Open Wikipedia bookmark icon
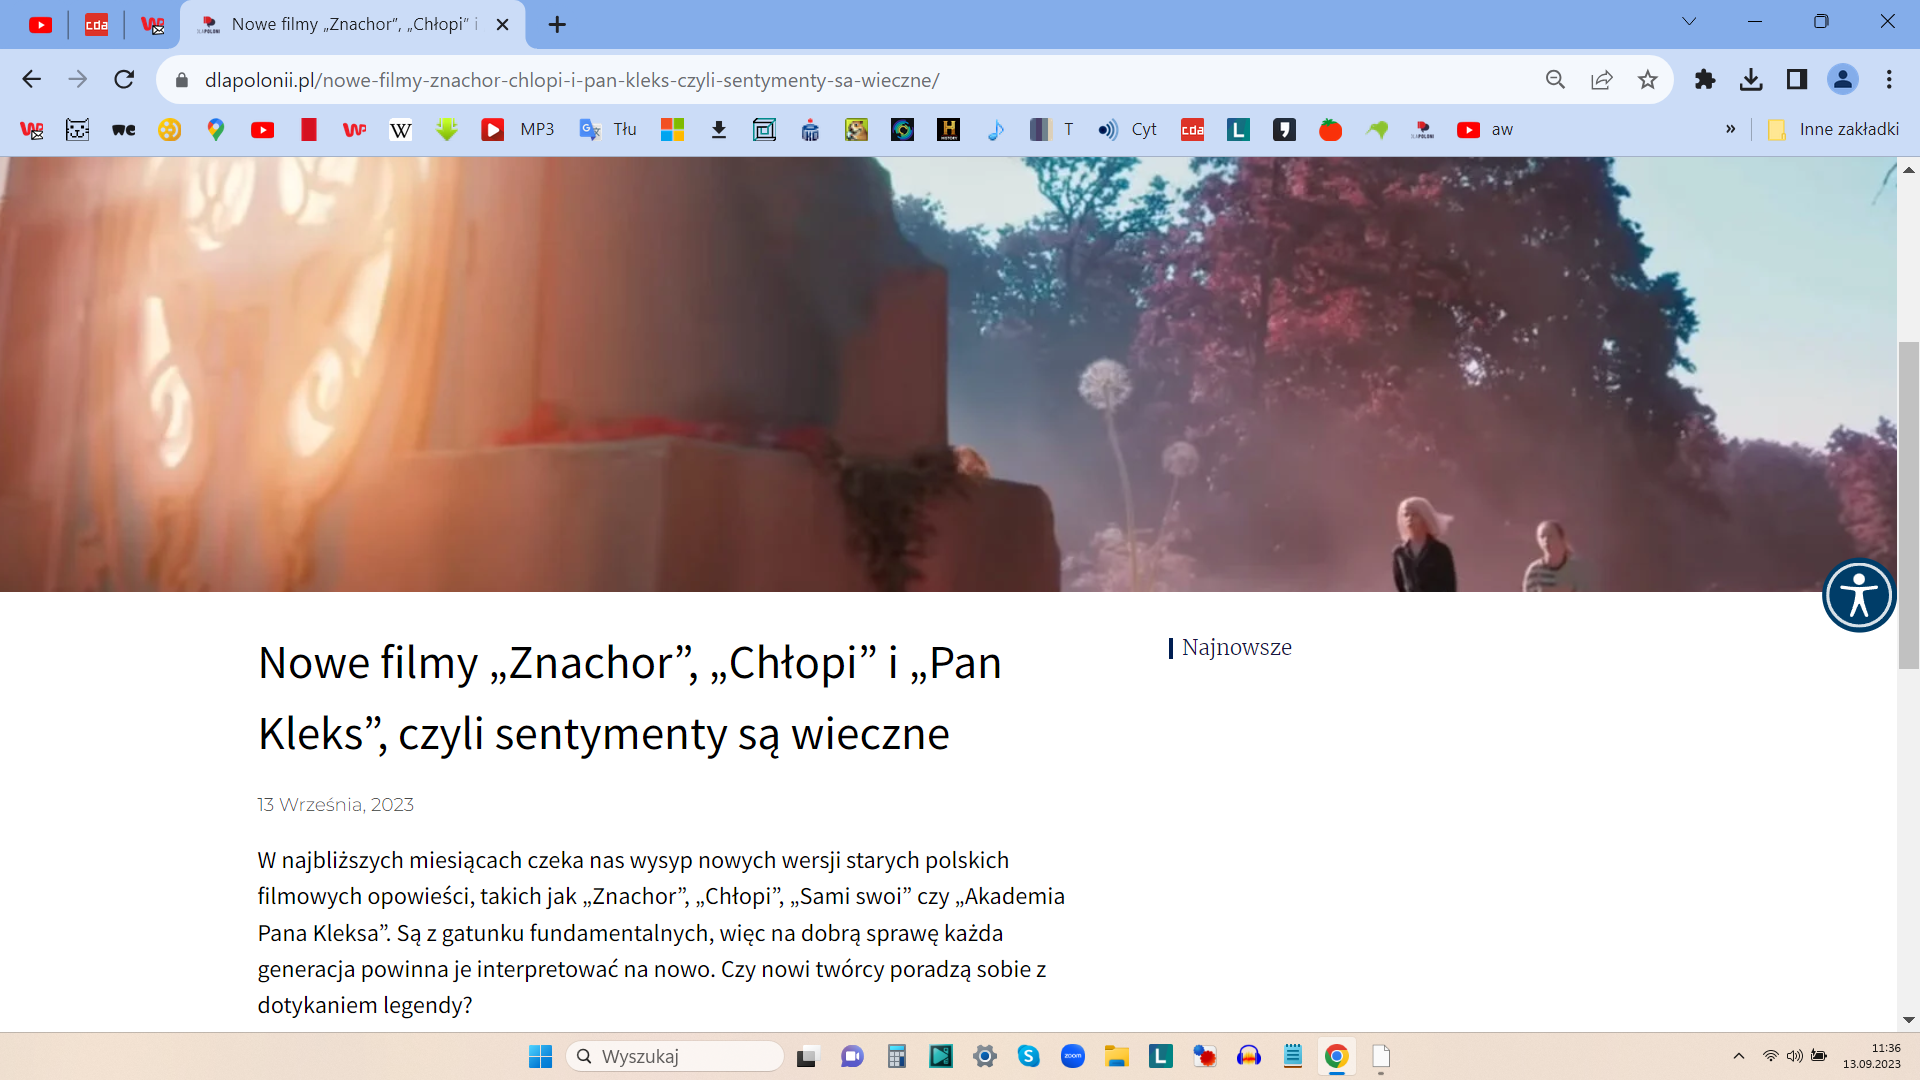This screenshot has height=1080, width=1920. [x=400, y=130]
